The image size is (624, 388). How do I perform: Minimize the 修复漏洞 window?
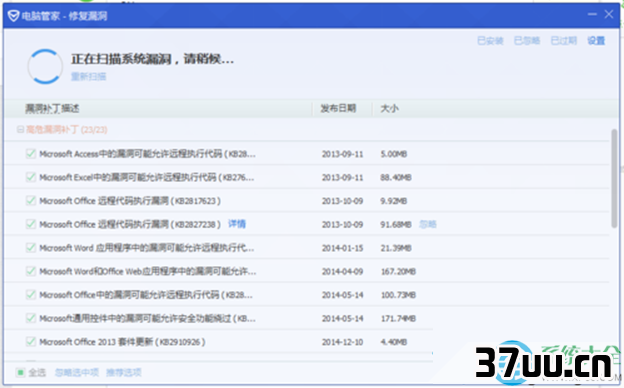click(x=592, y=14)
